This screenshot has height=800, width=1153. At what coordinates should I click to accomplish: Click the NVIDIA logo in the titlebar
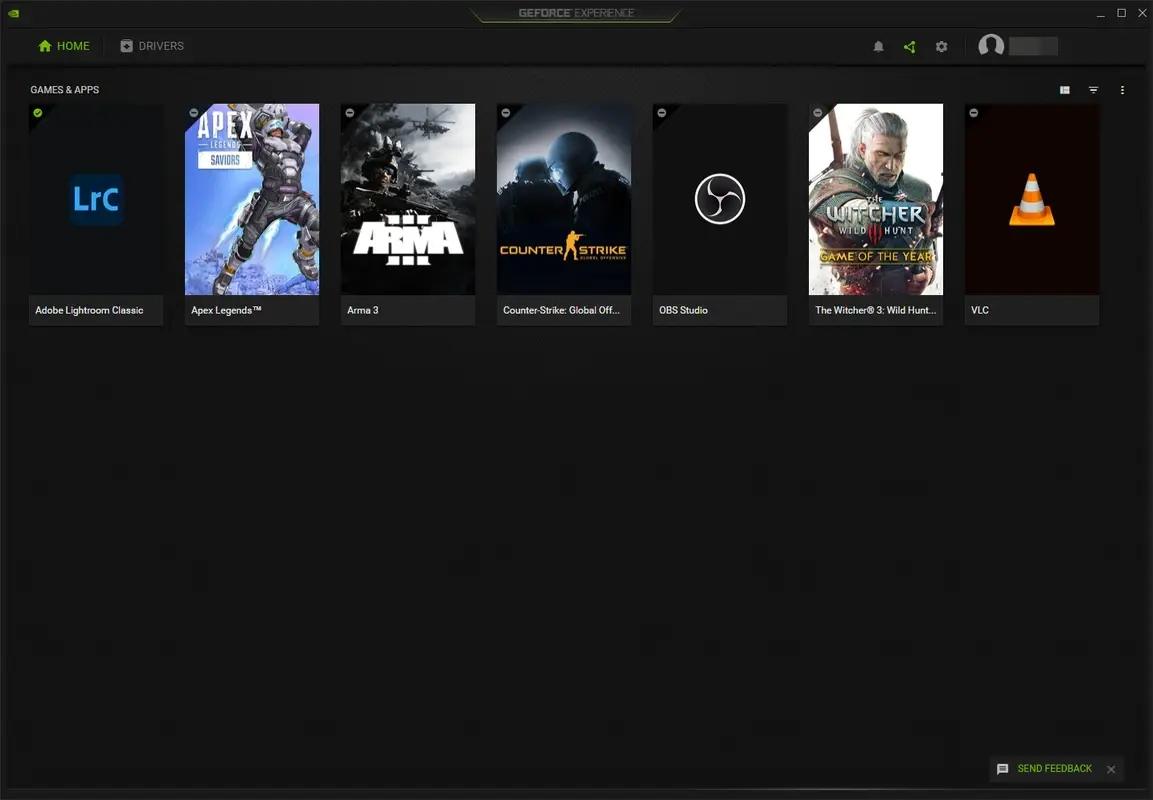point(14,12)
